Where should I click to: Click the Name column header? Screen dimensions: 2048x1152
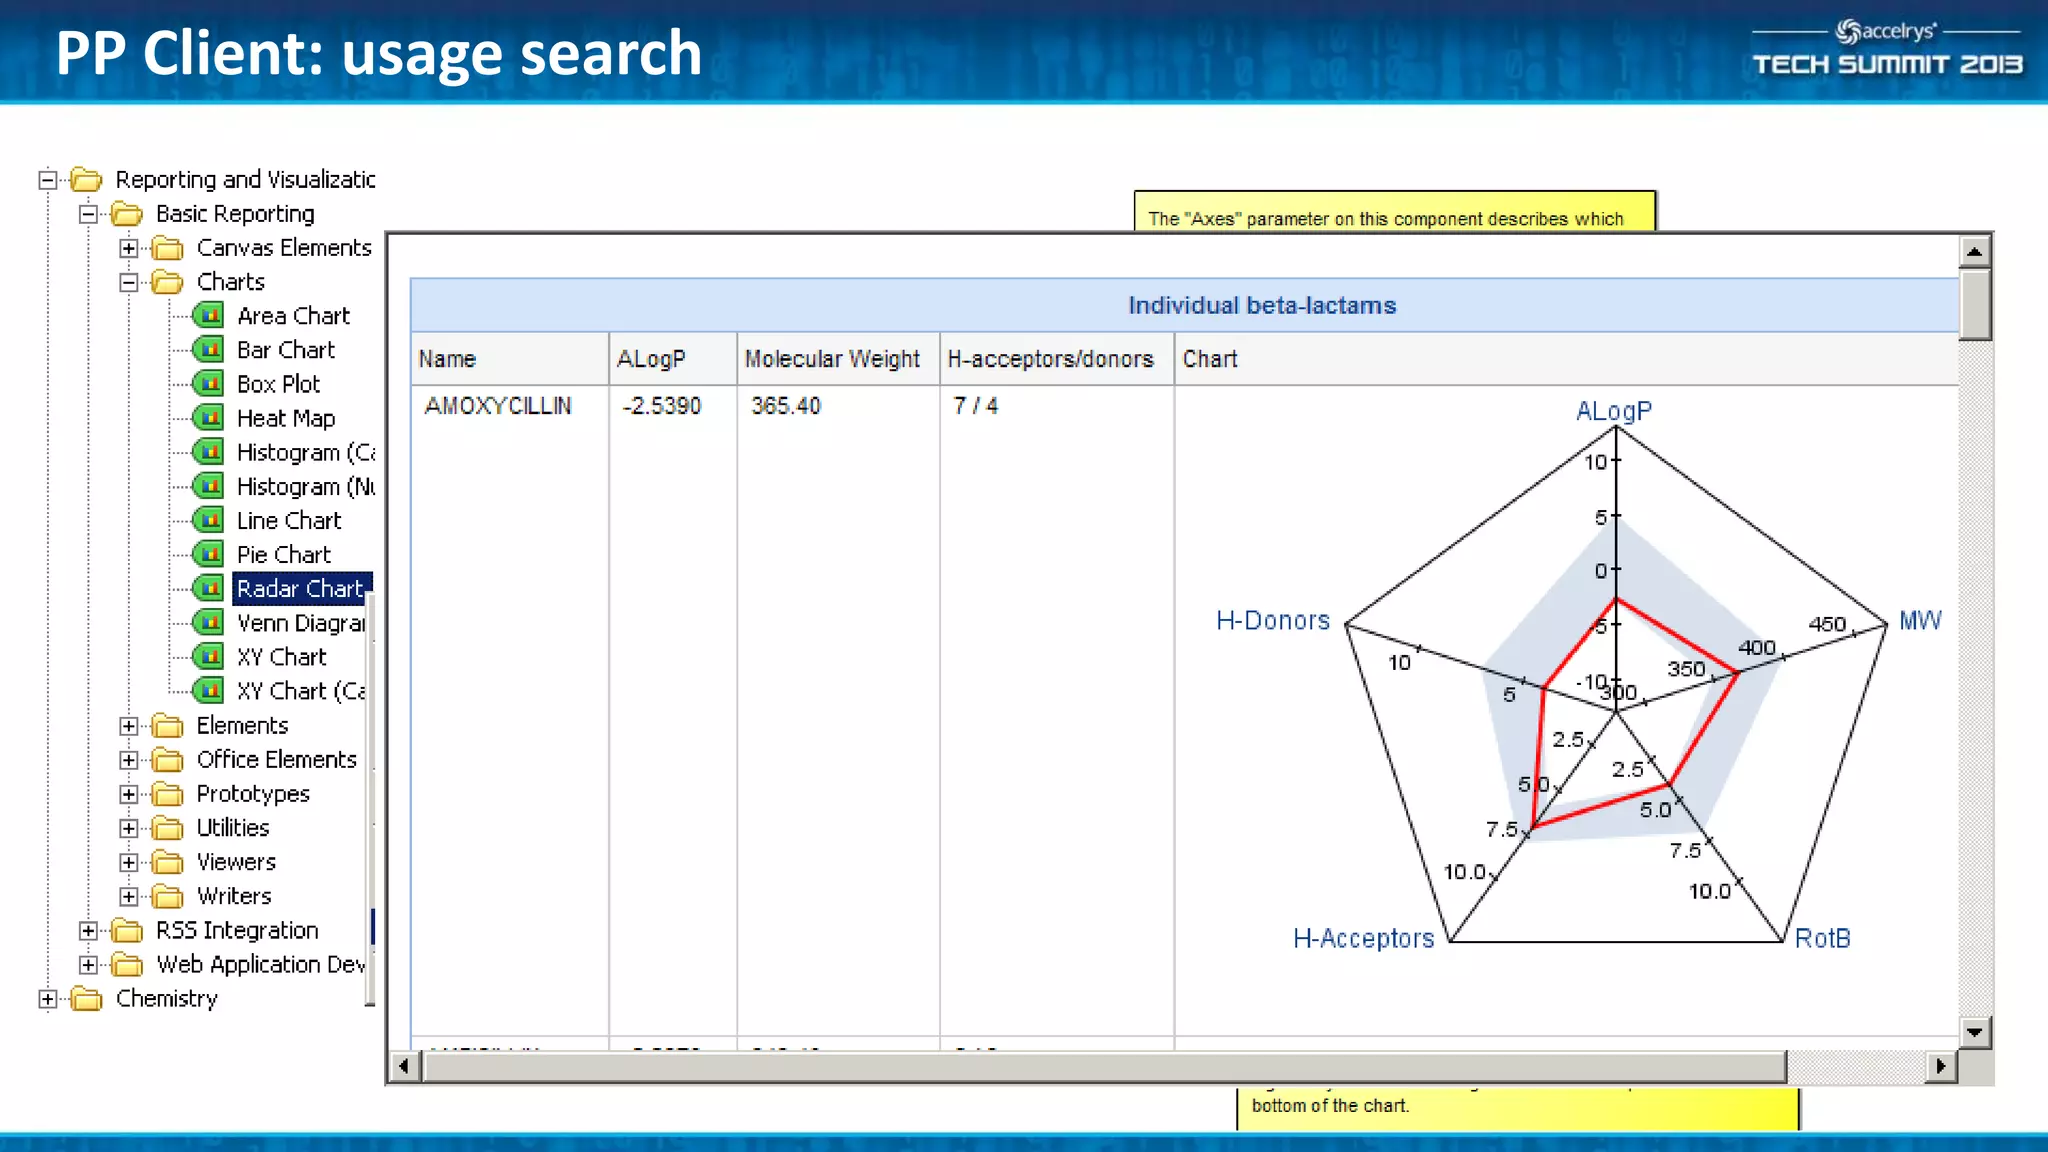click(x=510, y=359)
